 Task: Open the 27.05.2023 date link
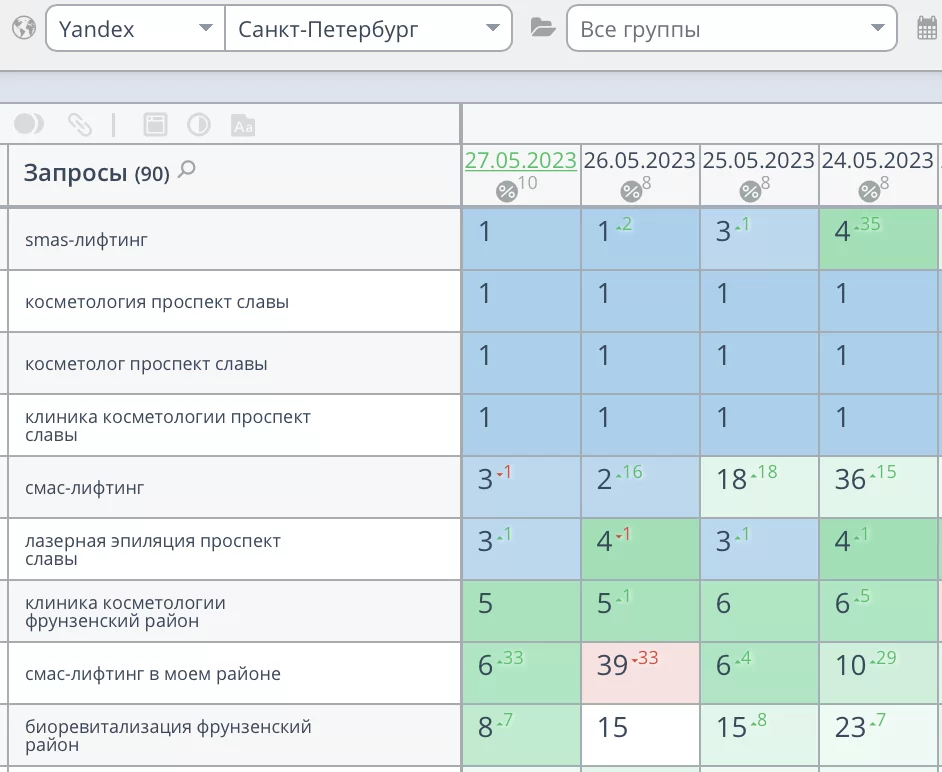pos(520,160)
